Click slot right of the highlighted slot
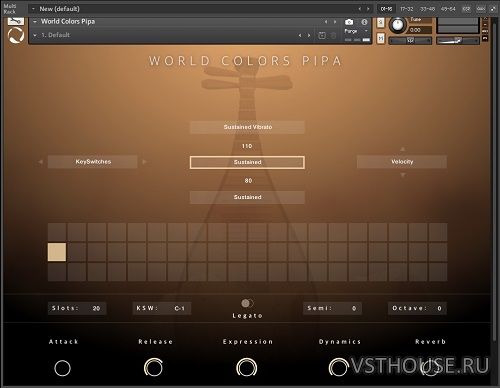This screenshot has width=500, height=388. [x=77, y=252]
